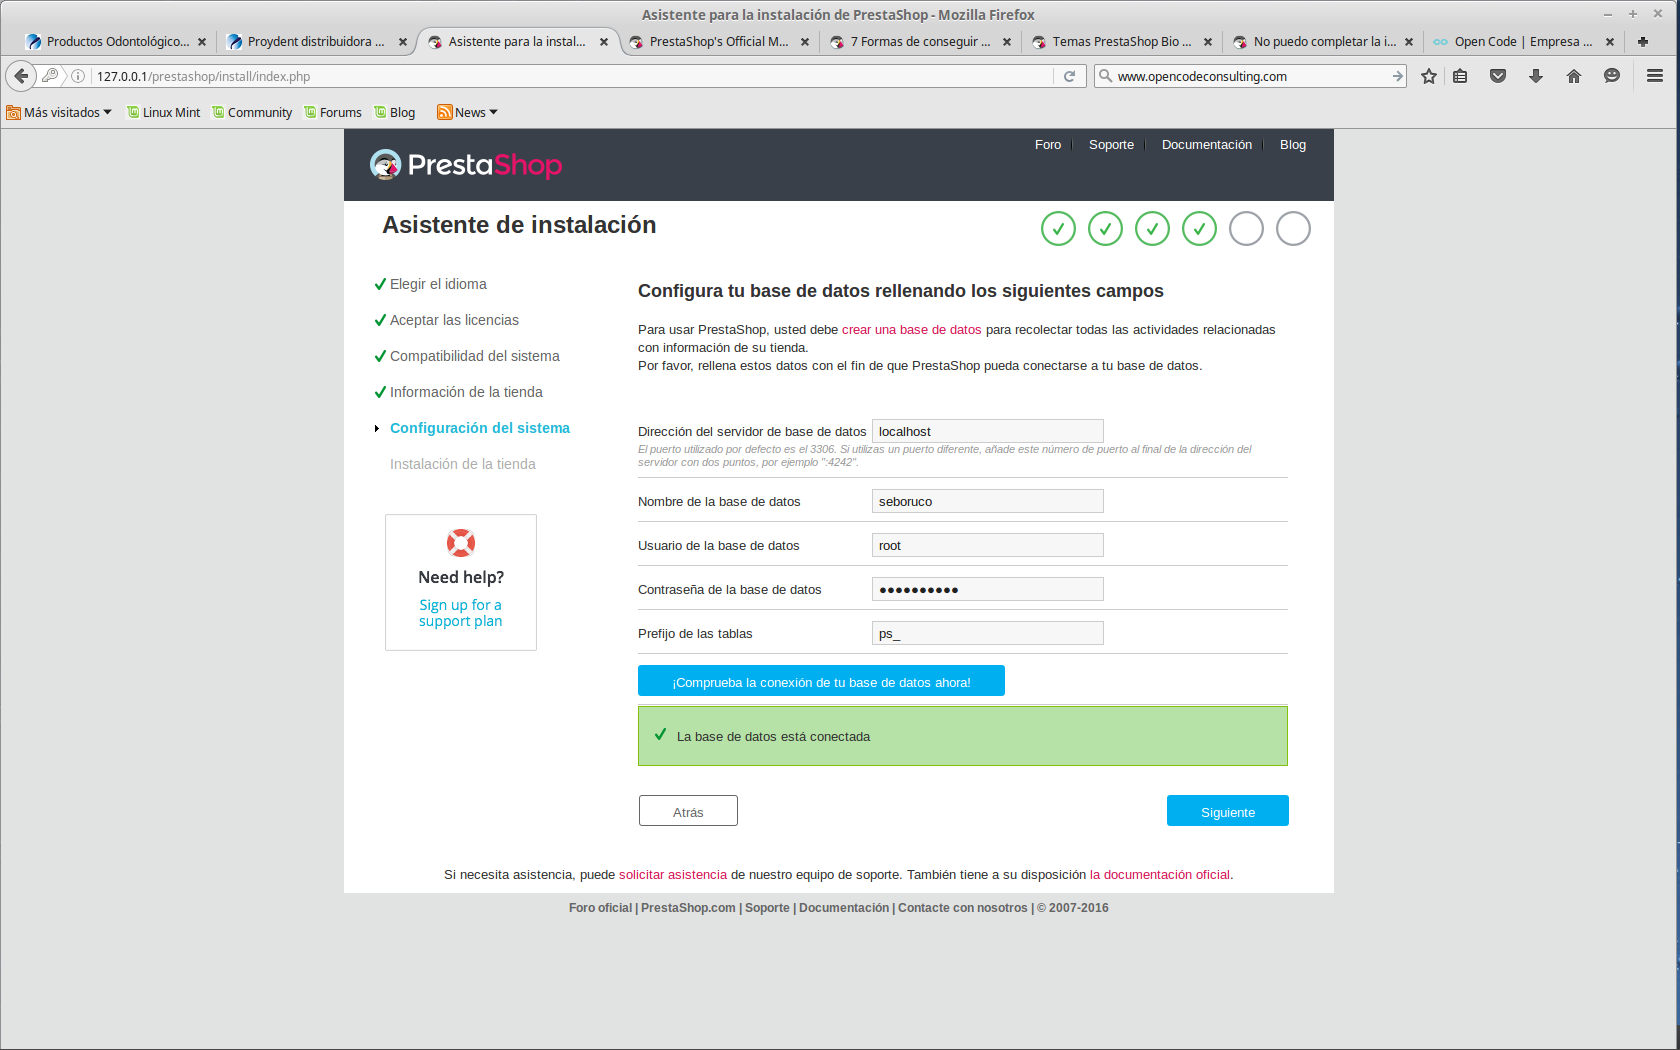The width and height of the screenshot is (1680, 1050).
Task: Select the fifth empty progress step circle
Action: click(x=1246, y=229)
